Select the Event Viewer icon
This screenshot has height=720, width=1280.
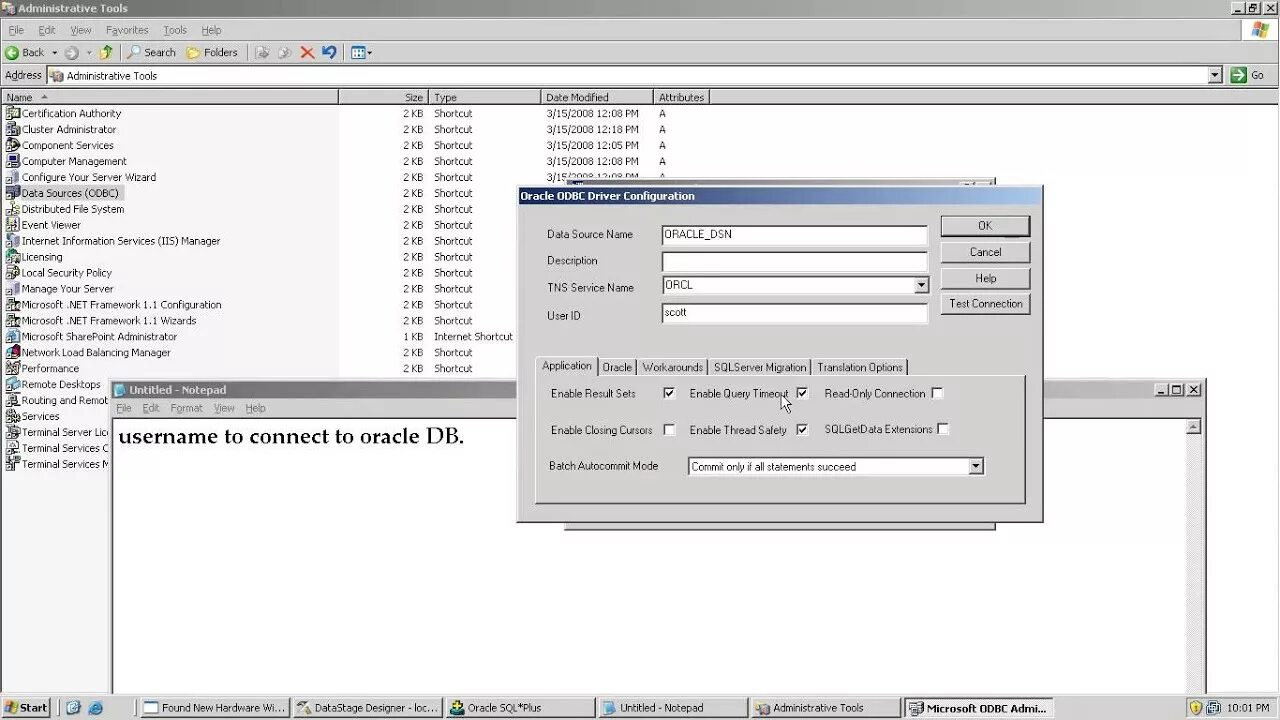(x=13, y=225)
